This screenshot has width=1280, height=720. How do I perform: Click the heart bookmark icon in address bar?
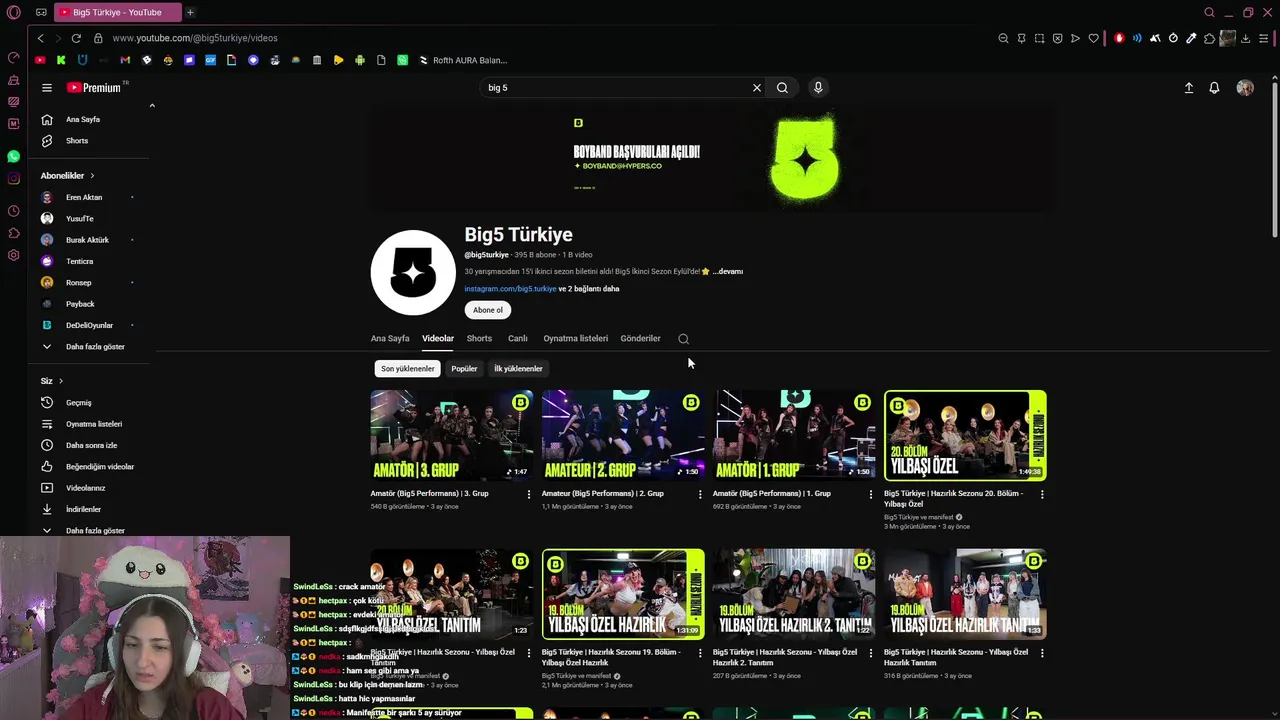click(x=1093, y=38)
